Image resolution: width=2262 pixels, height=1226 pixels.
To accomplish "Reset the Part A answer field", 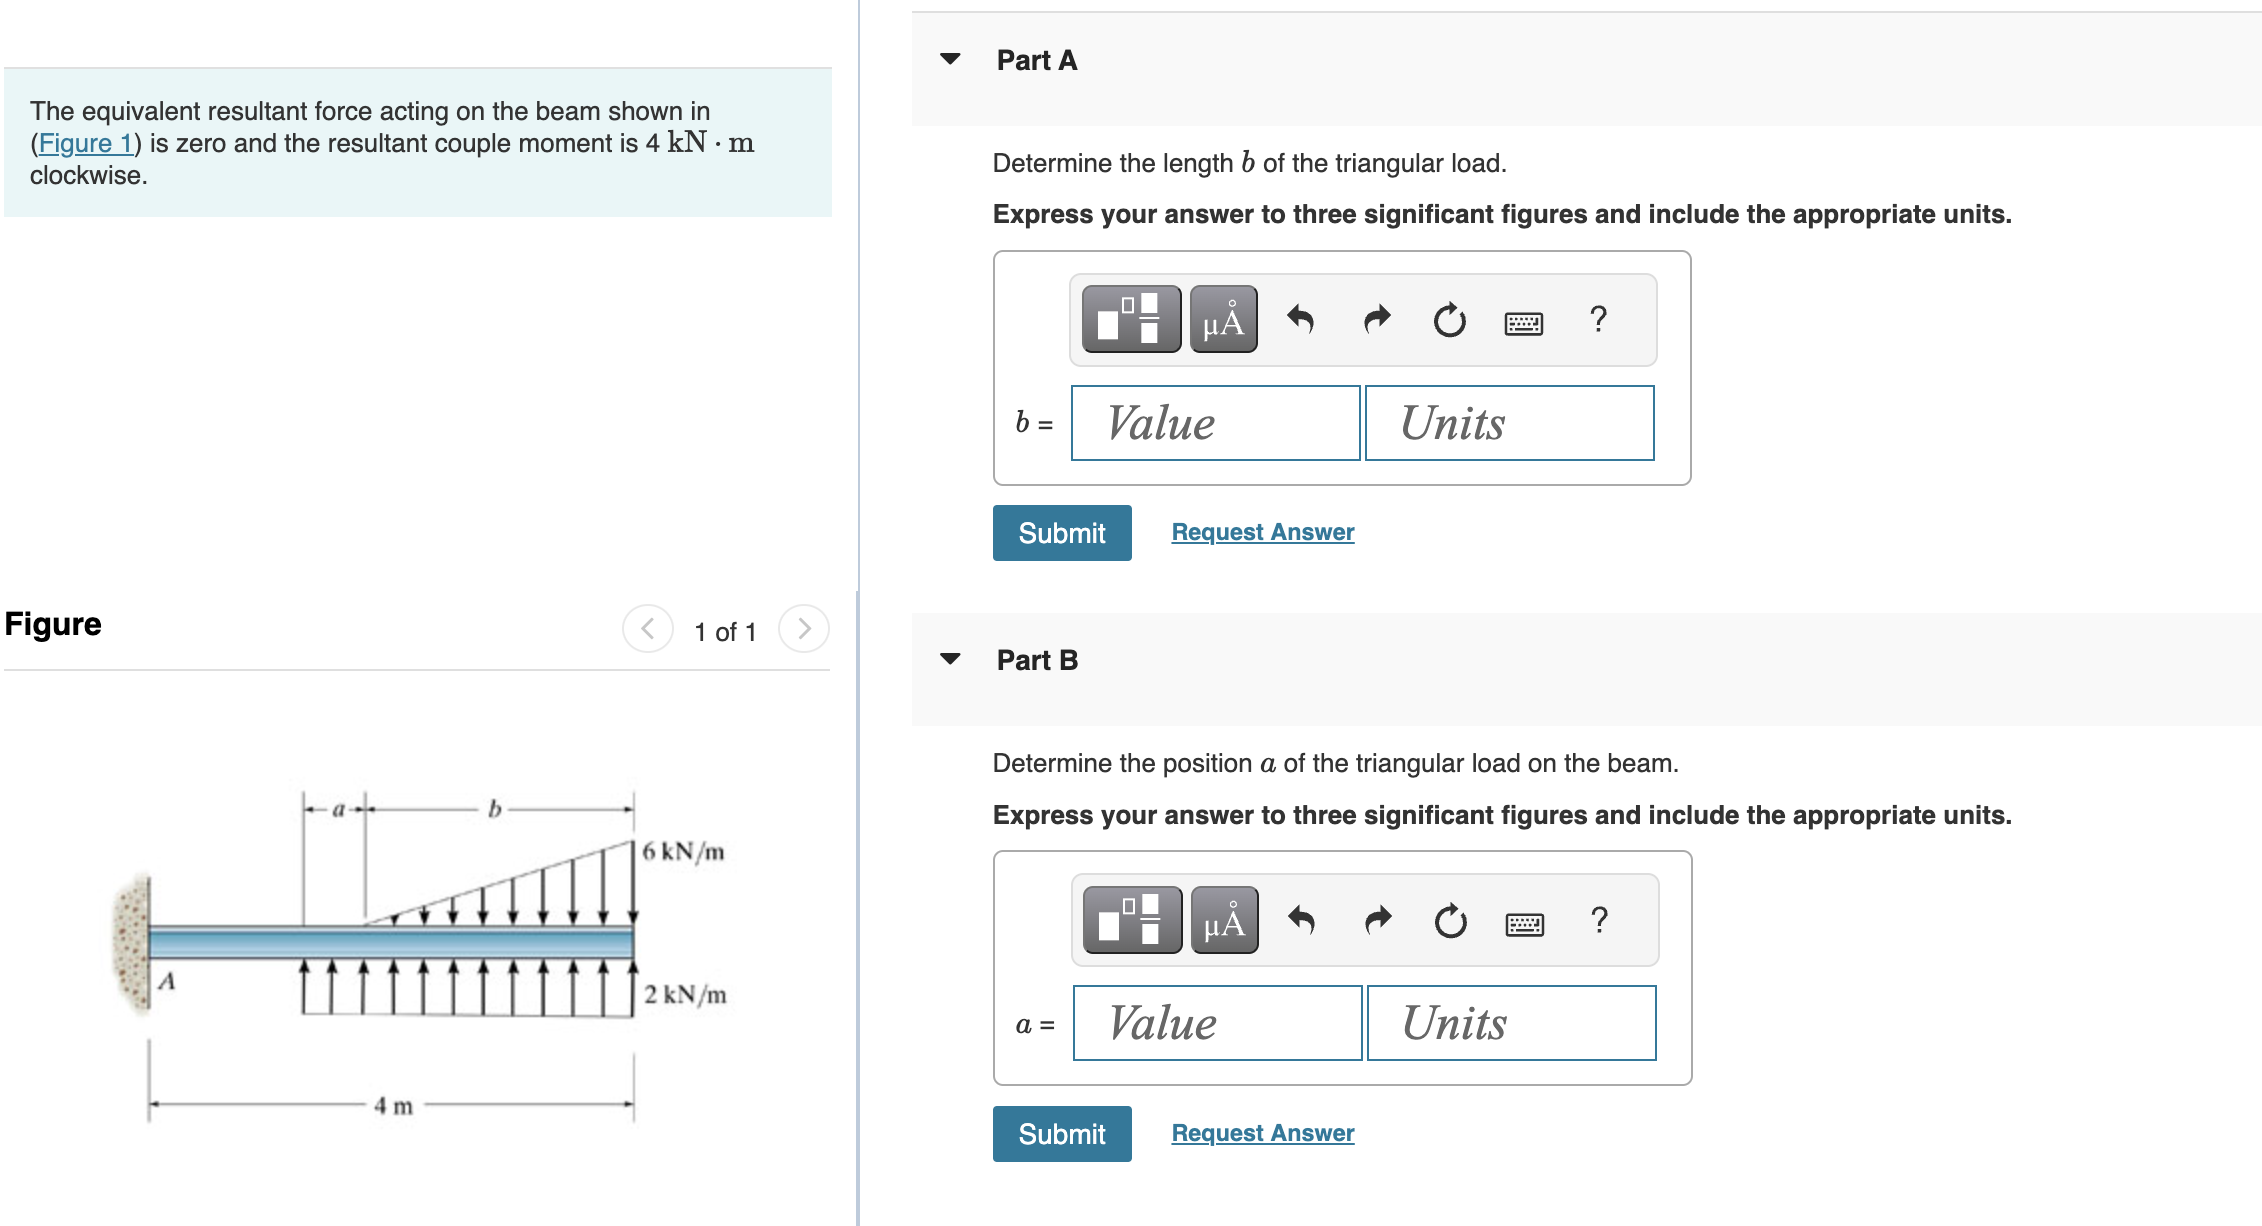I will pos(1449,320).
